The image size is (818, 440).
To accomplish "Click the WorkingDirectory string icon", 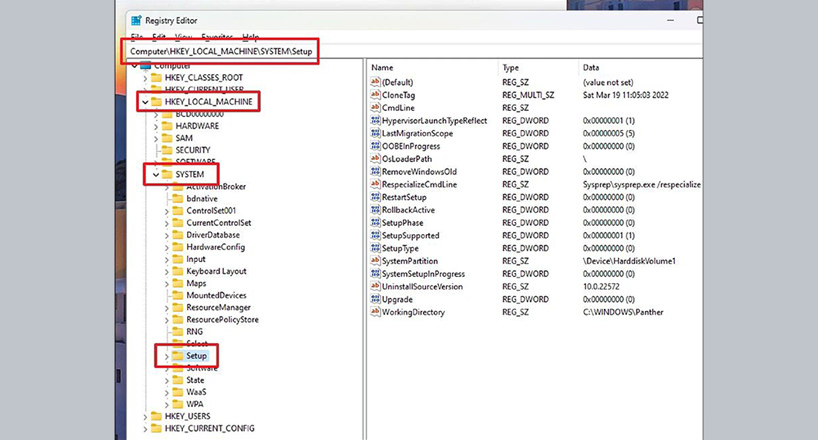I will 375,312.
